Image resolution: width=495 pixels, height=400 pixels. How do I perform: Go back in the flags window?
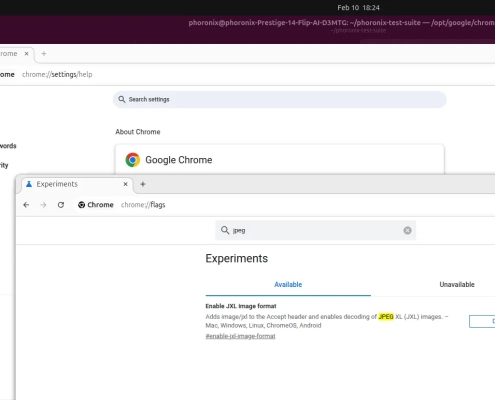[x=26, y=205]
